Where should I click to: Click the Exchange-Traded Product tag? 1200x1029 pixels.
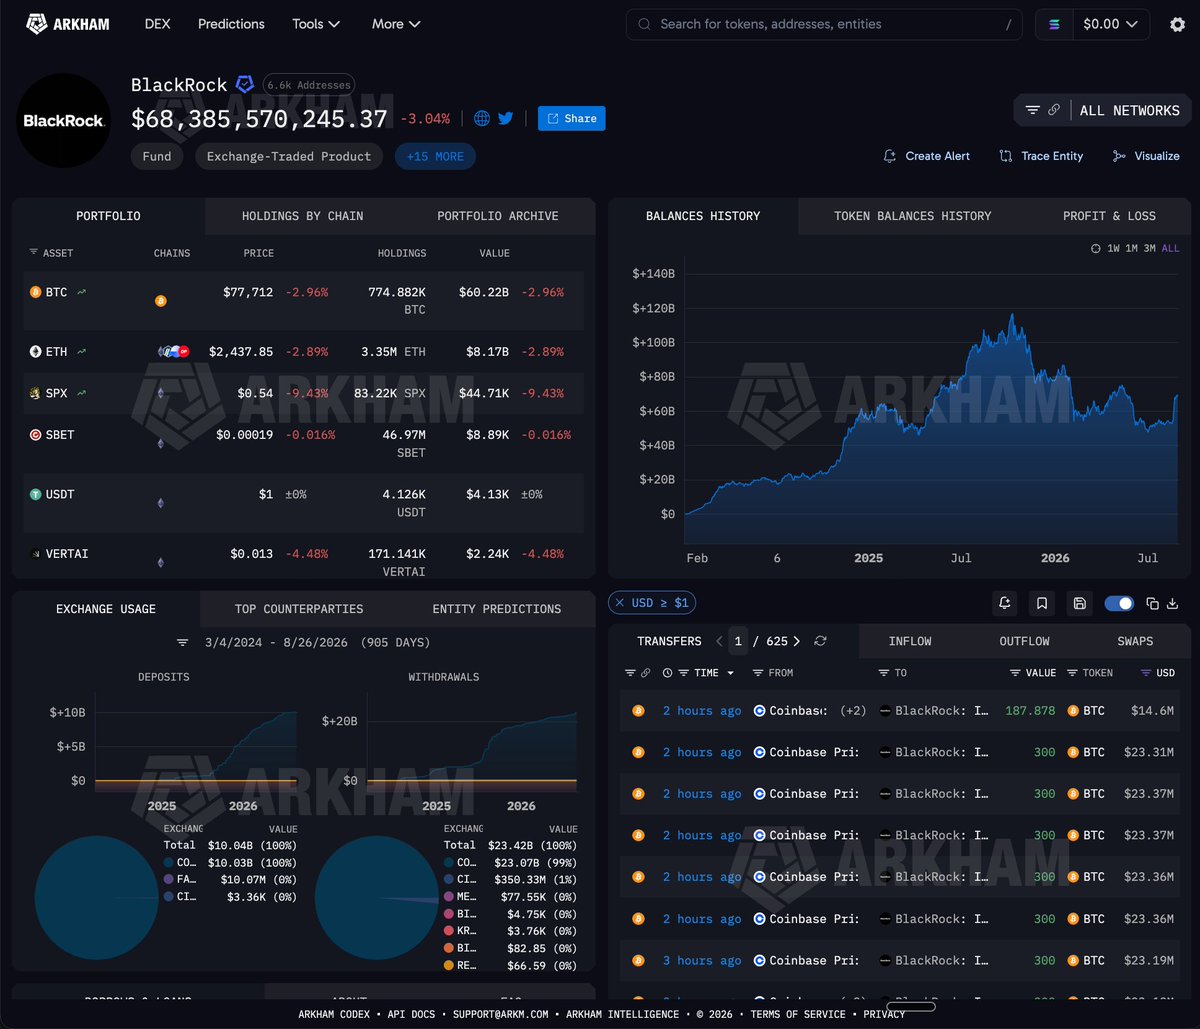coord(289,156)
